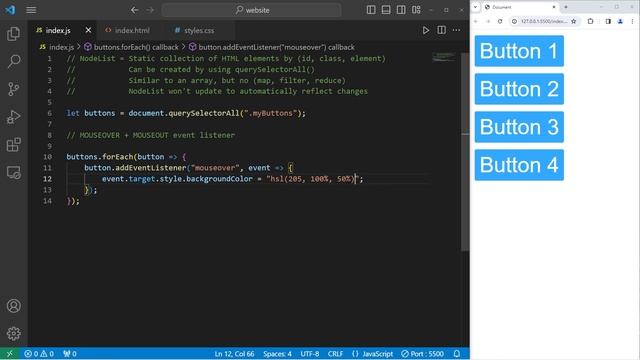640x360 pixels.
Task: Click Button 2 in browser page
Action: point(519,89)
